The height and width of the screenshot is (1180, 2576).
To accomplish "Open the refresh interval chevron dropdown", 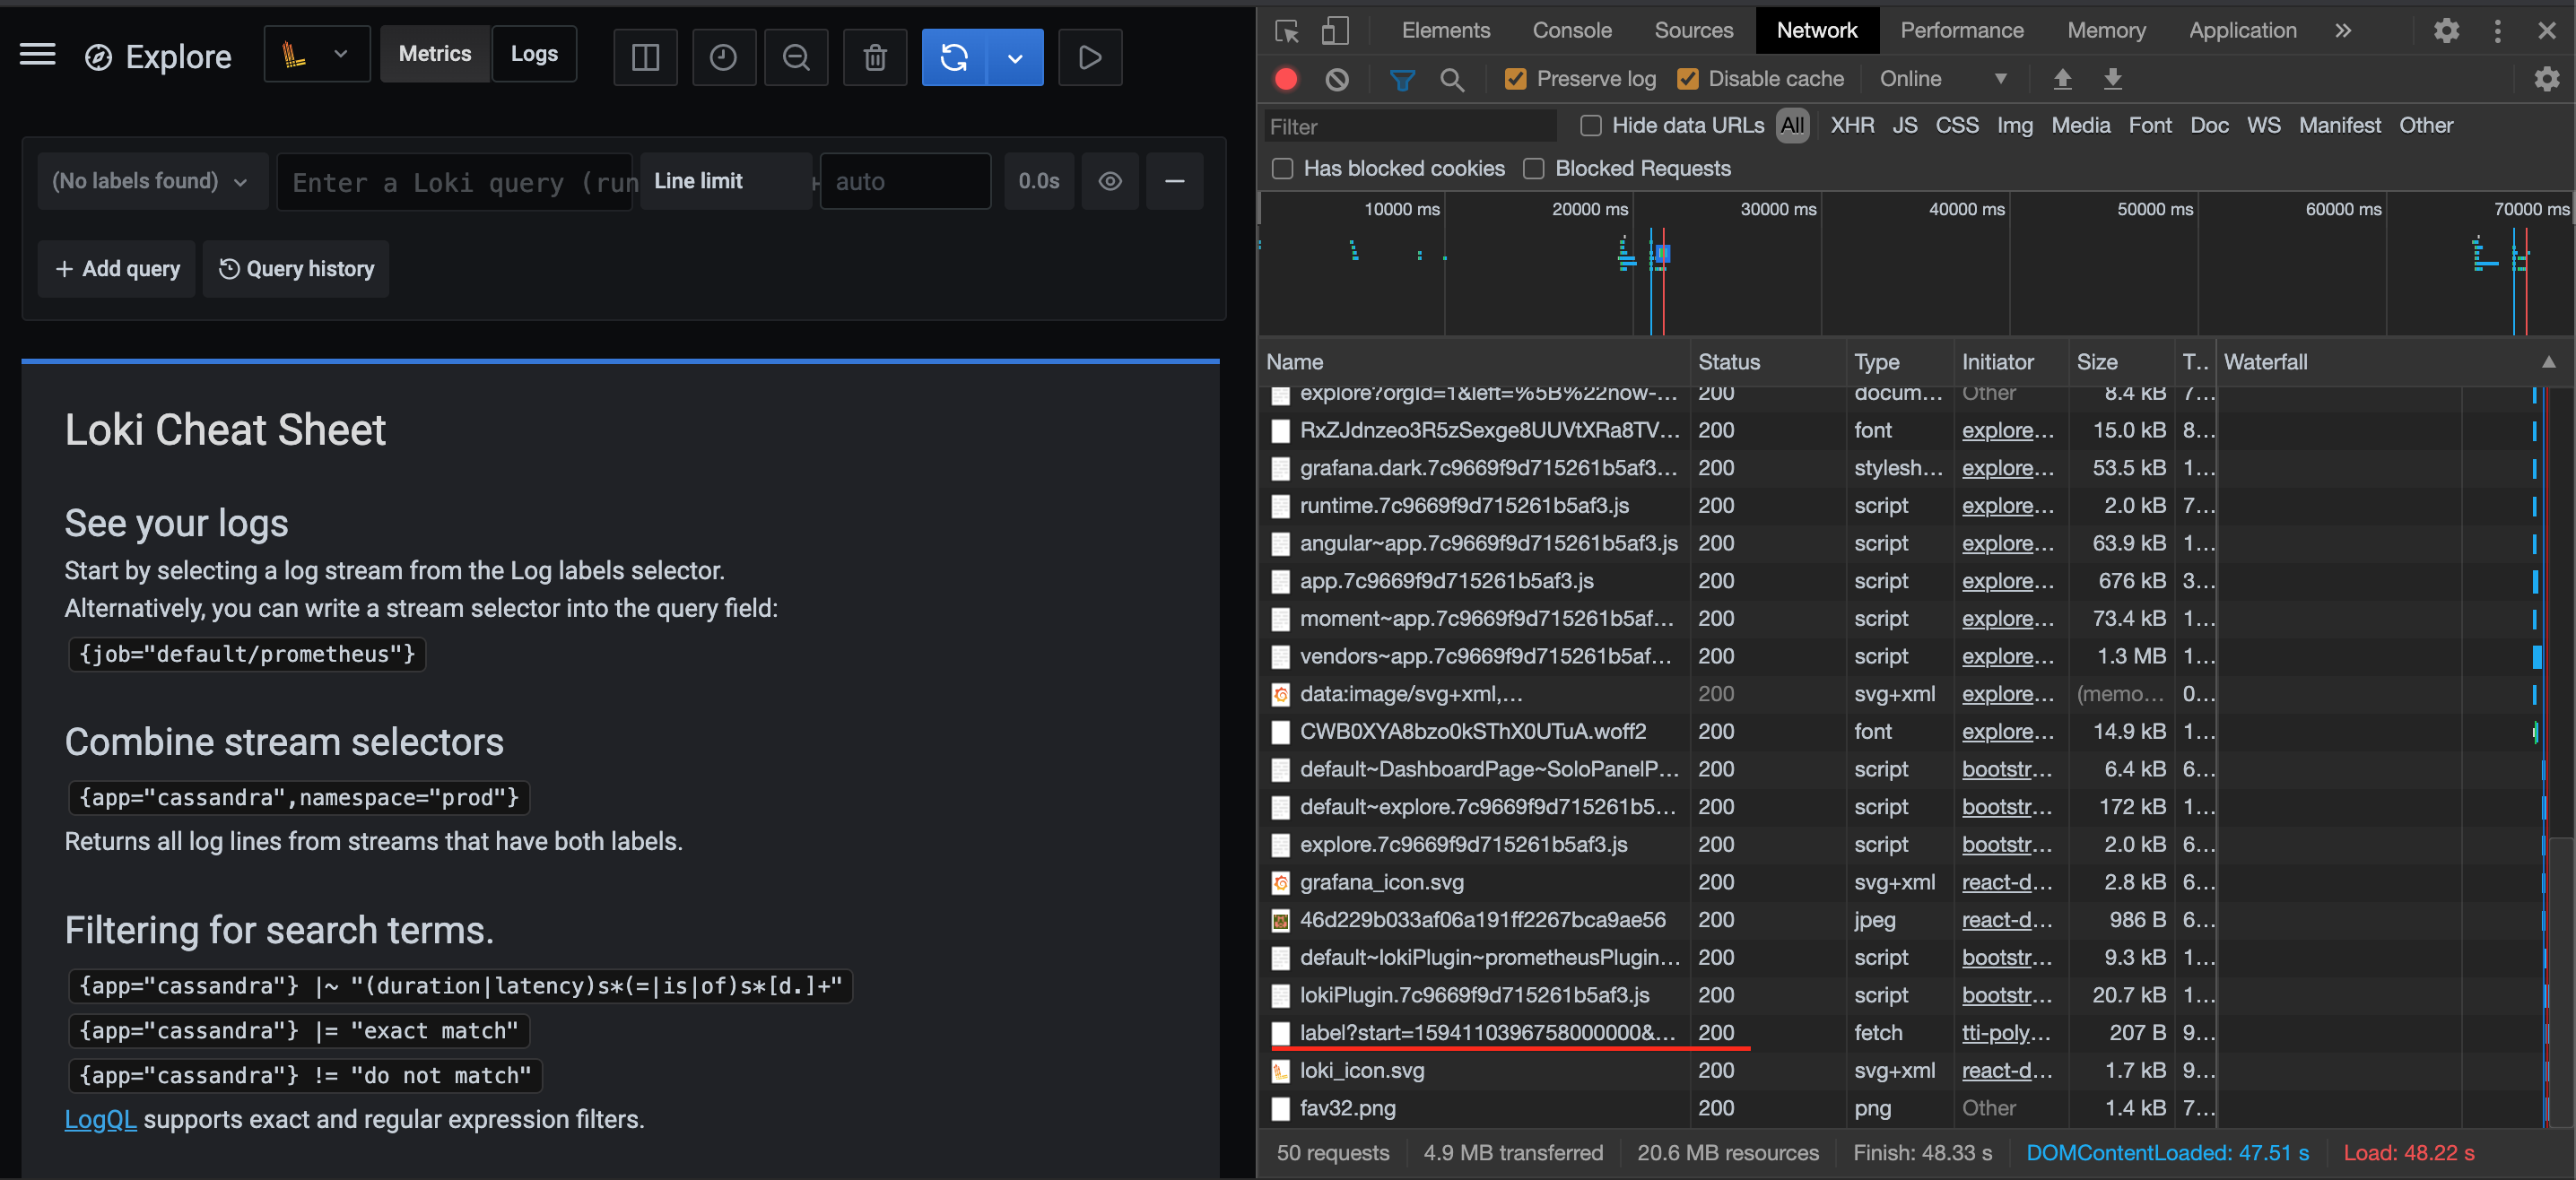I will [1015, 57].
